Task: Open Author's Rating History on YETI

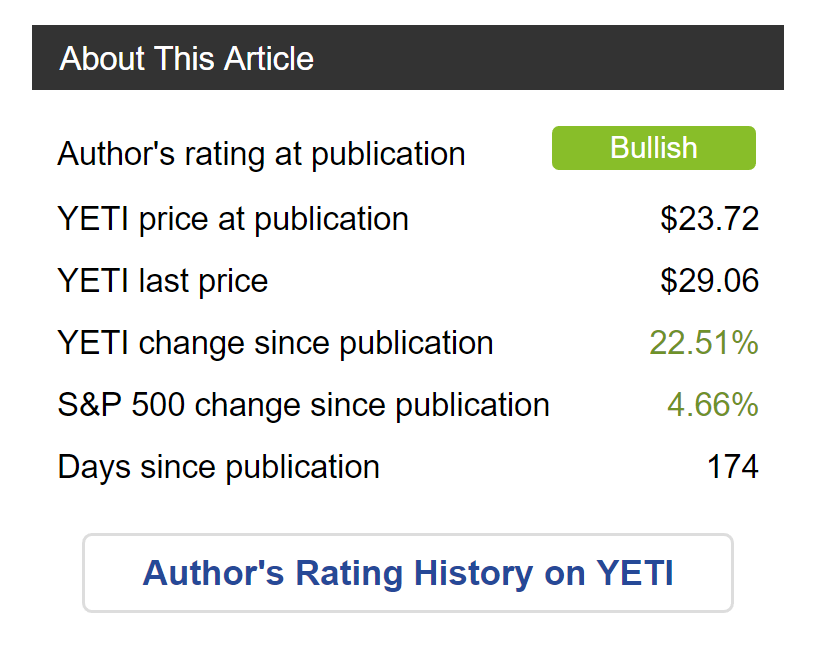Action: 407,573
